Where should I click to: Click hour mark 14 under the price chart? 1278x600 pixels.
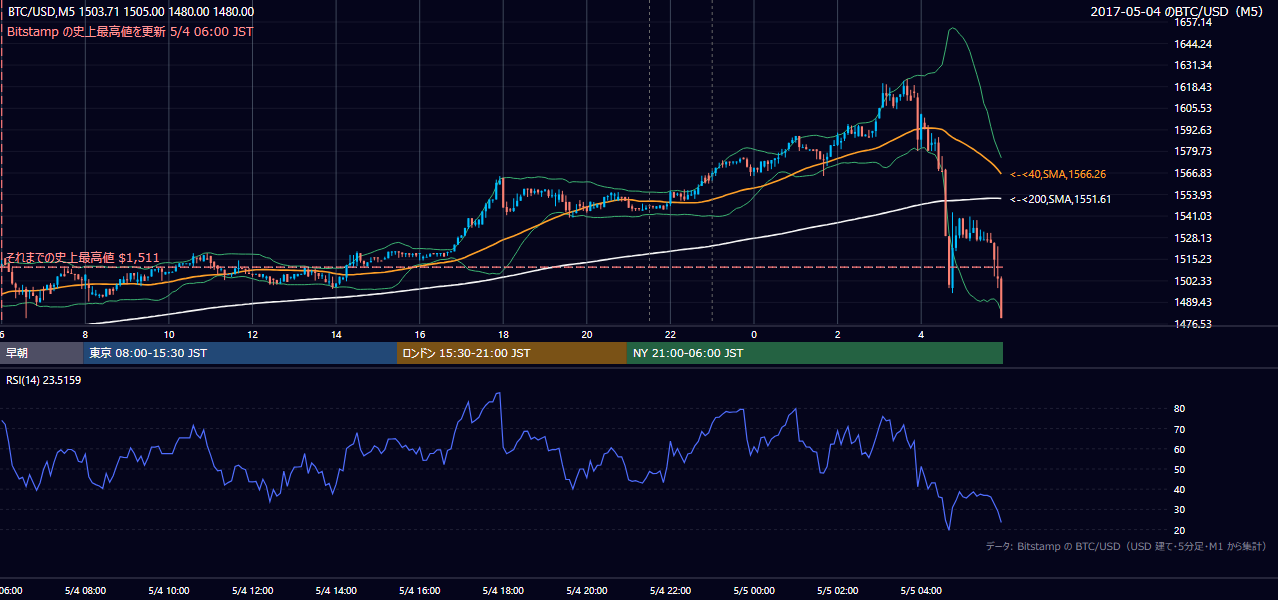336,334
